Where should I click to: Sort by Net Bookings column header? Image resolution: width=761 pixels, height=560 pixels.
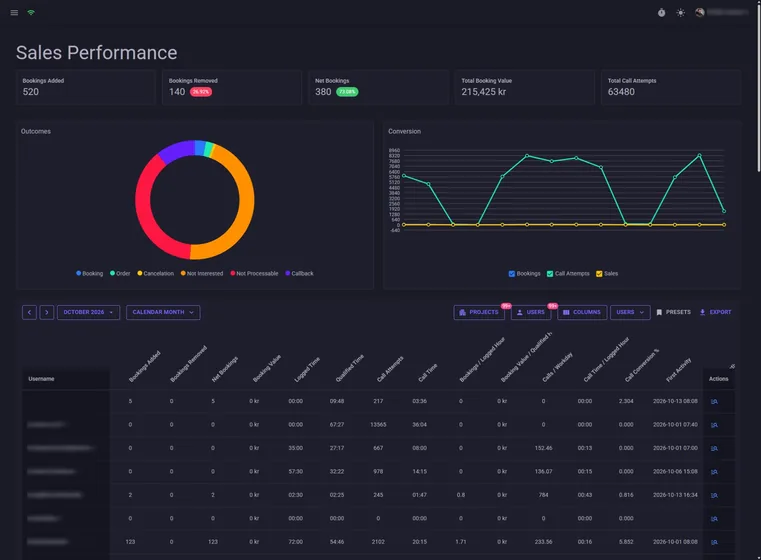224,369
